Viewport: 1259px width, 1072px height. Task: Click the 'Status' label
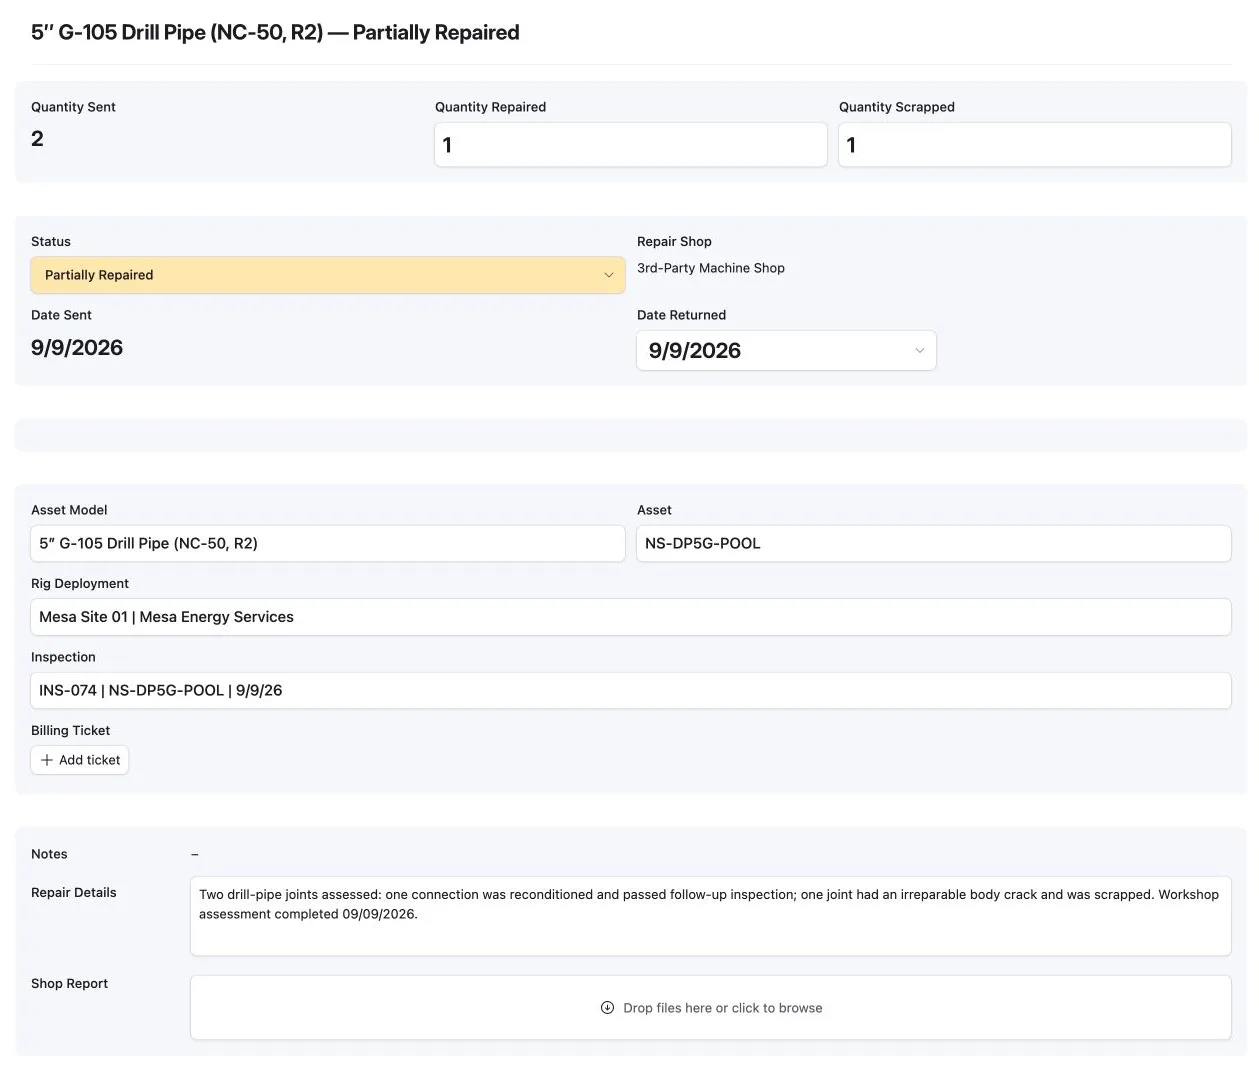[51, 242]
